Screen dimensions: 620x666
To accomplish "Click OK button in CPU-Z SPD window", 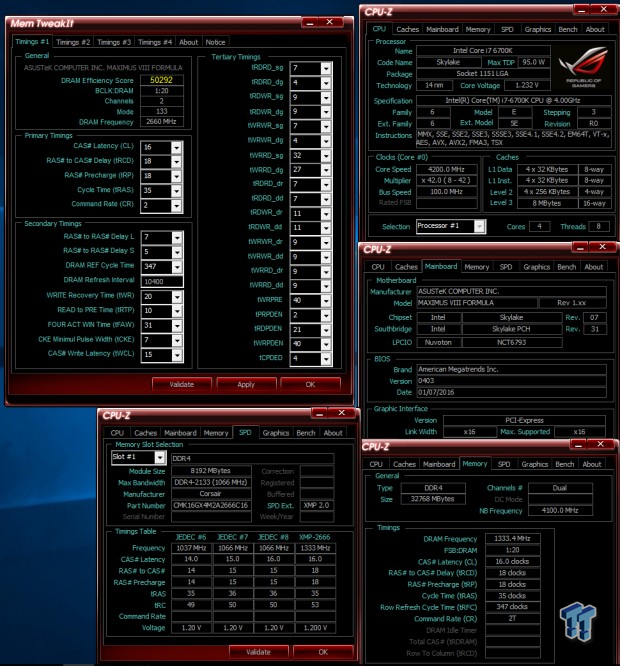I will [323, 652].
